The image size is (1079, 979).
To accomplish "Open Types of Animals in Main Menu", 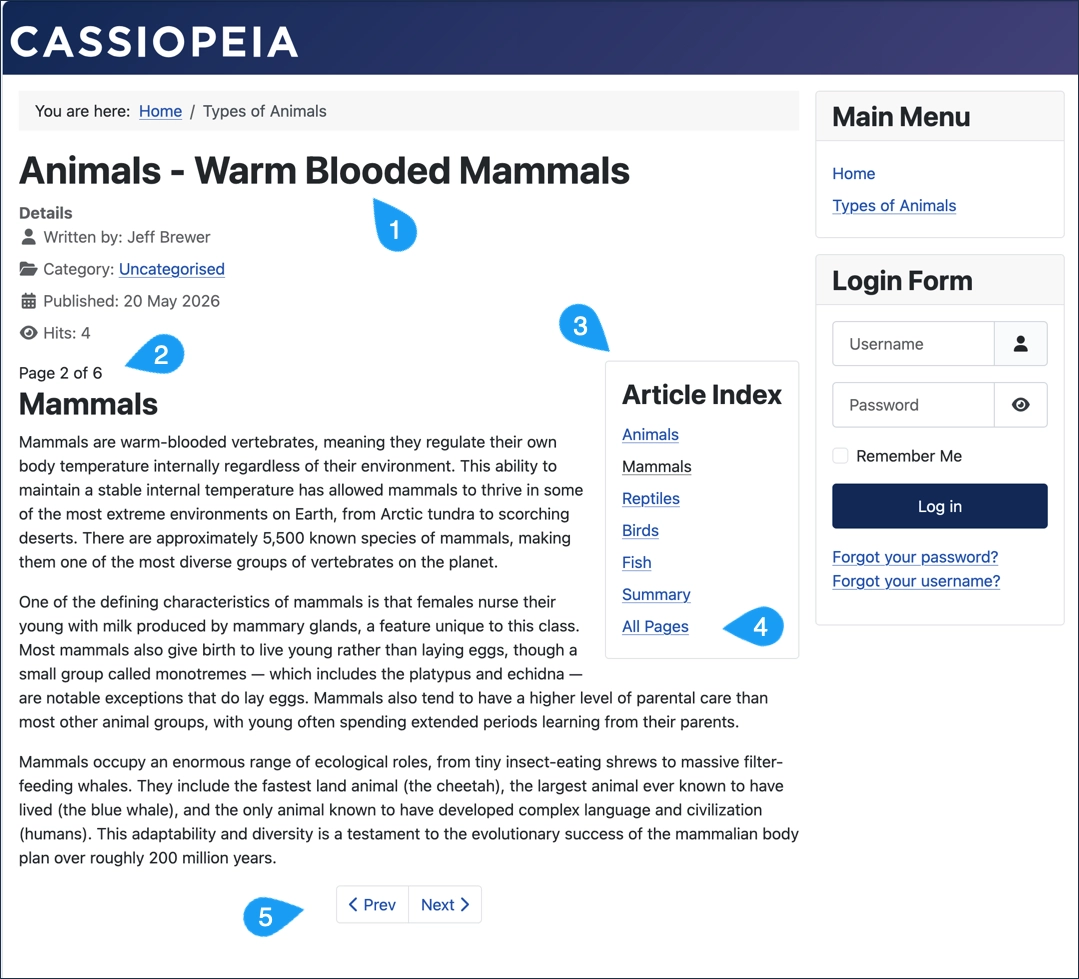I will [894, 206].
